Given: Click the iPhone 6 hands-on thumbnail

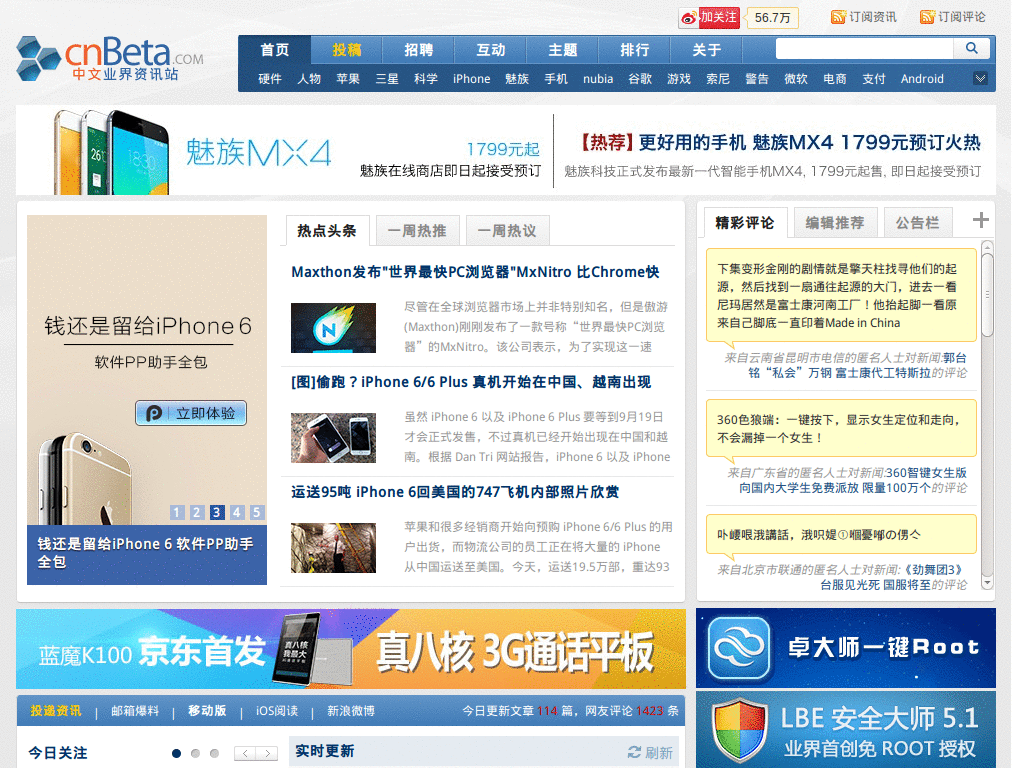Looking at the screenshot, I should pyautogui.click(x=333, y=438).
